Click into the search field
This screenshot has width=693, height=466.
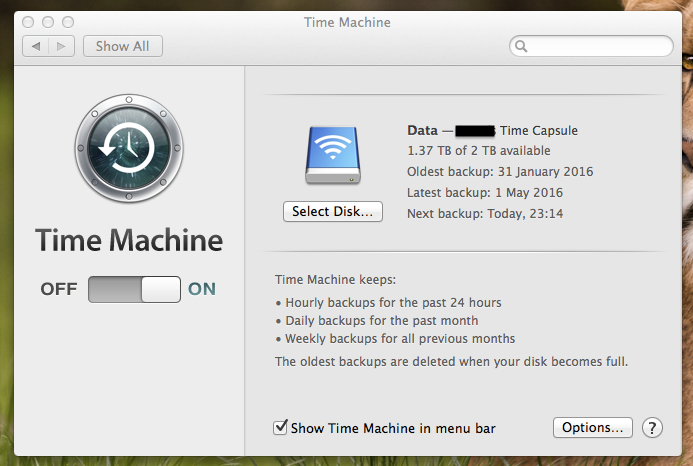tap(591, 46)
